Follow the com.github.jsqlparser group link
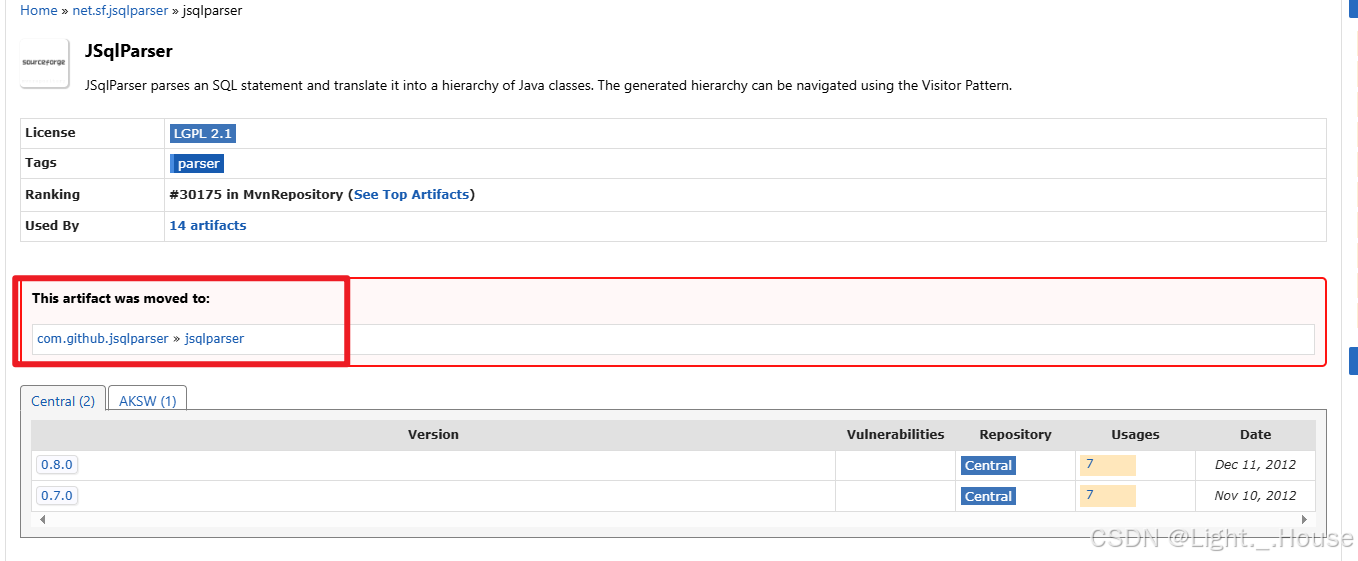This screenshot has width=1358, height=561. pos(103,338)
